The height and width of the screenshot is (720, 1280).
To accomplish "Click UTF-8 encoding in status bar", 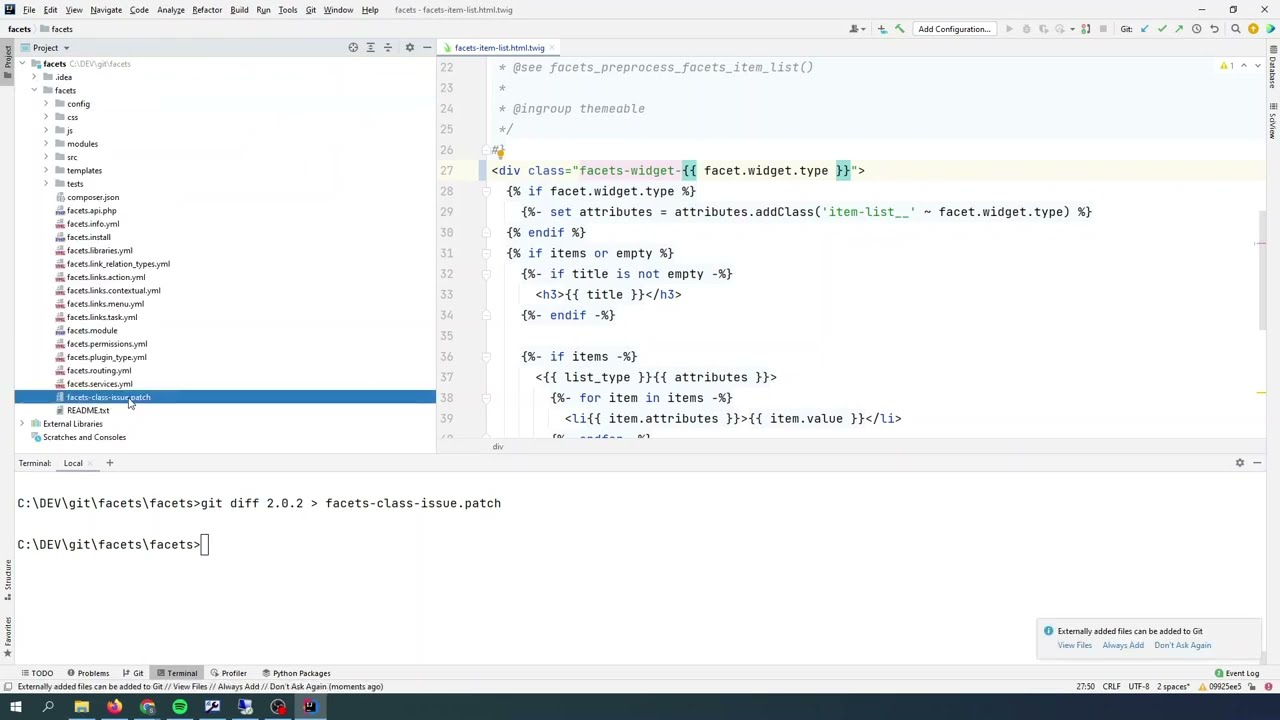I will coord(1138,687).
